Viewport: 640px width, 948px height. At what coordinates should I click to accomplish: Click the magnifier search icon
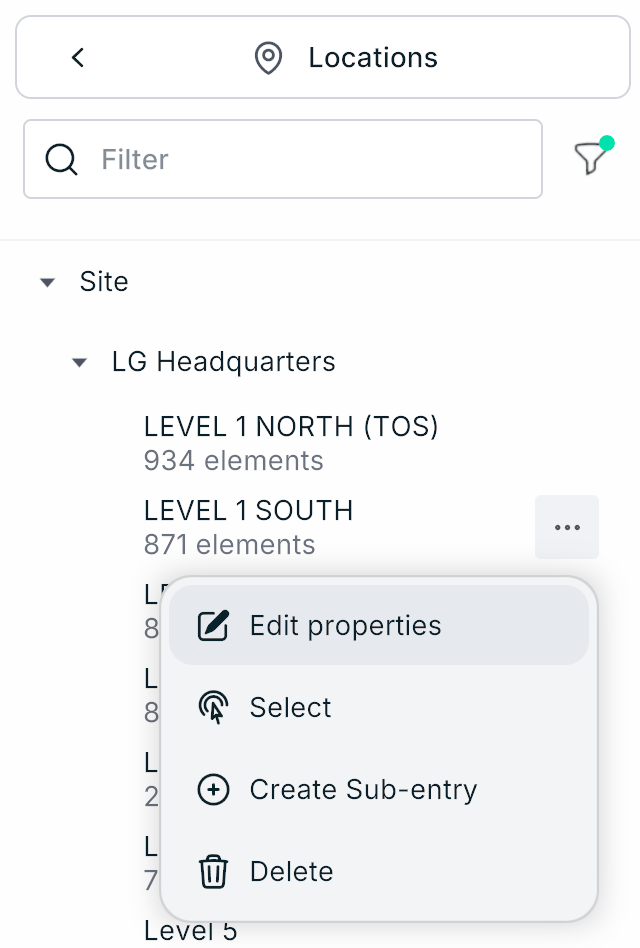(62, 159)
